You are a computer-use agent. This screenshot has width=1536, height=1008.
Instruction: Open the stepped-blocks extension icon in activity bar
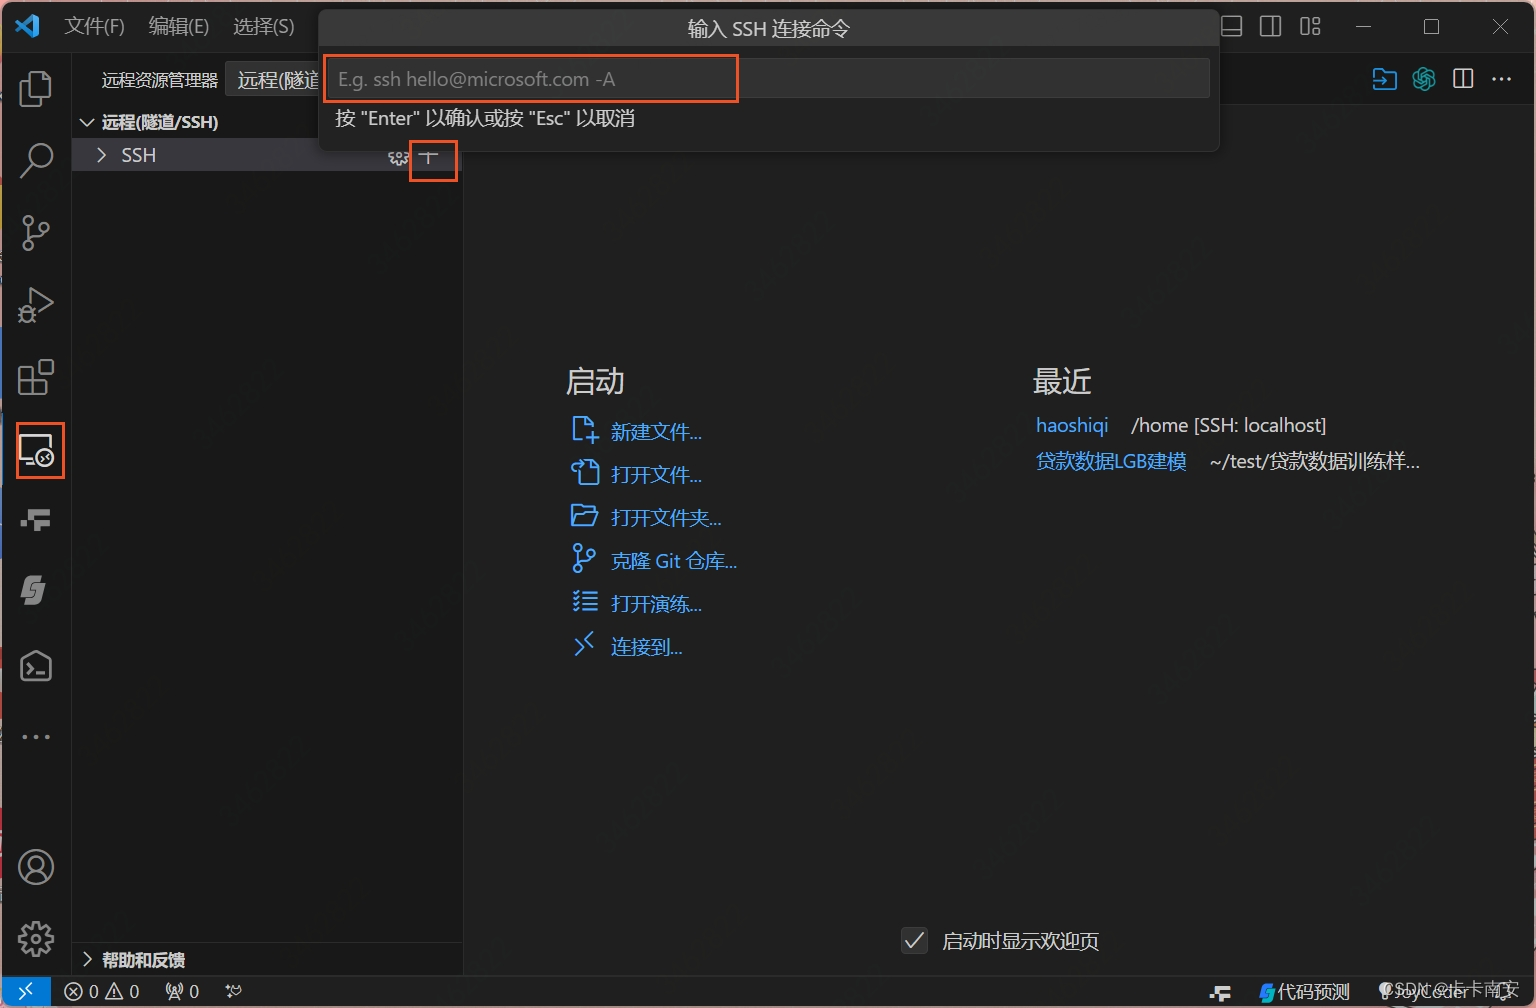(x=36, y=520)
